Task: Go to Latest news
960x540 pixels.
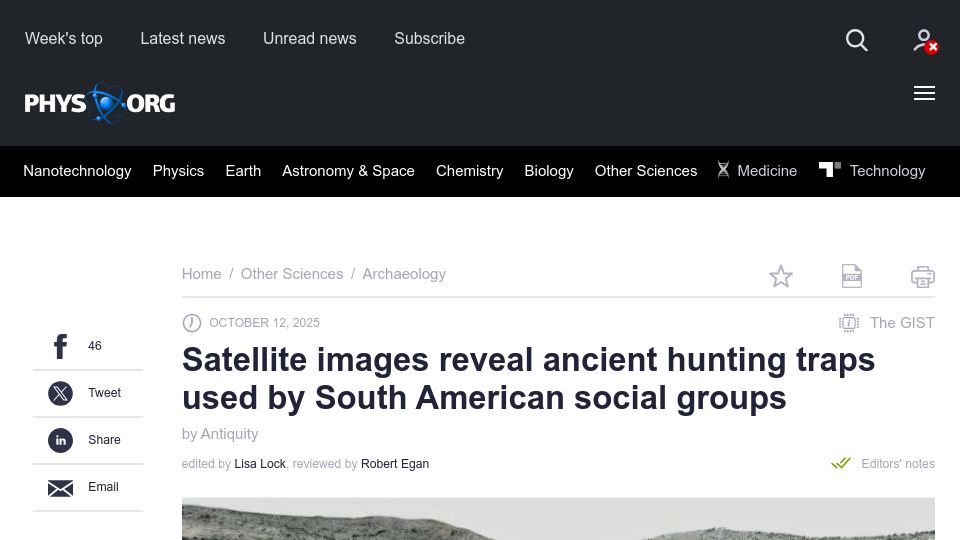Action: [x=183, y=39]
